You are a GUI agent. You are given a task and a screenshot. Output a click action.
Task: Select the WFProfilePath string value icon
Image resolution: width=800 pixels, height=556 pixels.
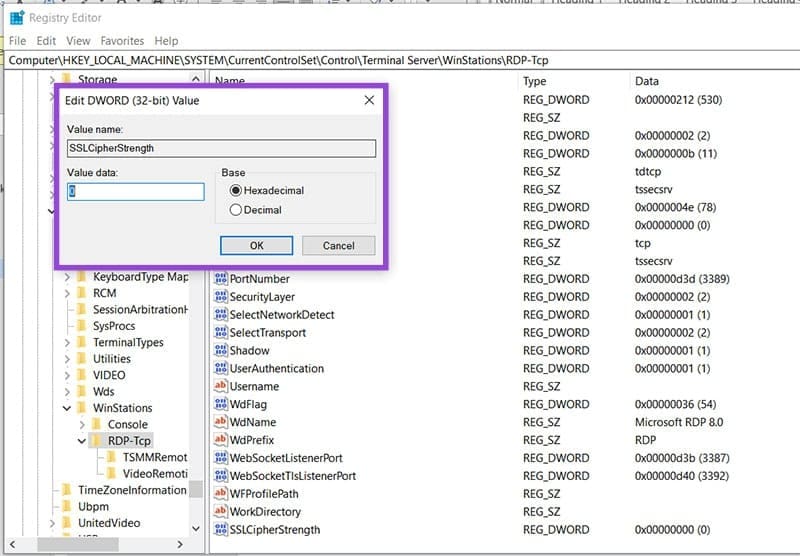[220, 493]
